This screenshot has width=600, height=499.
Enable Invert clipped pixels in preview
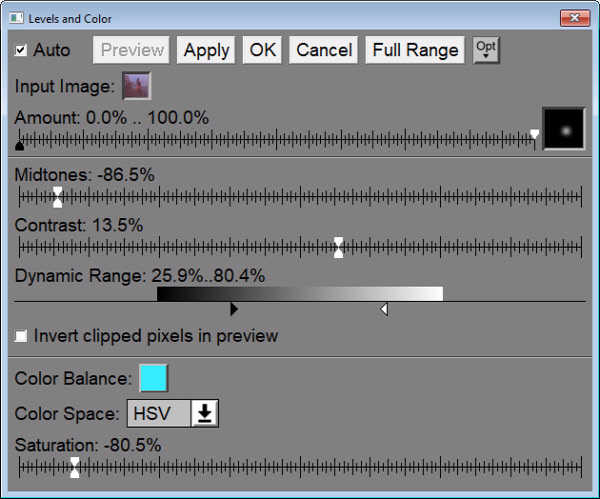pyautogui.click(x=21, y=336)
